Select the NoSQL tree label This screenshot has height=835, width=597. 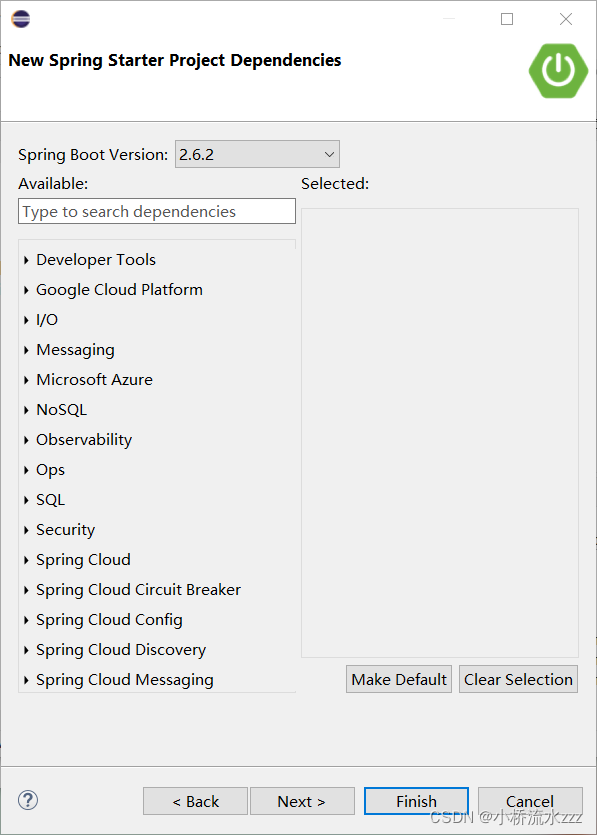(61, 410)
